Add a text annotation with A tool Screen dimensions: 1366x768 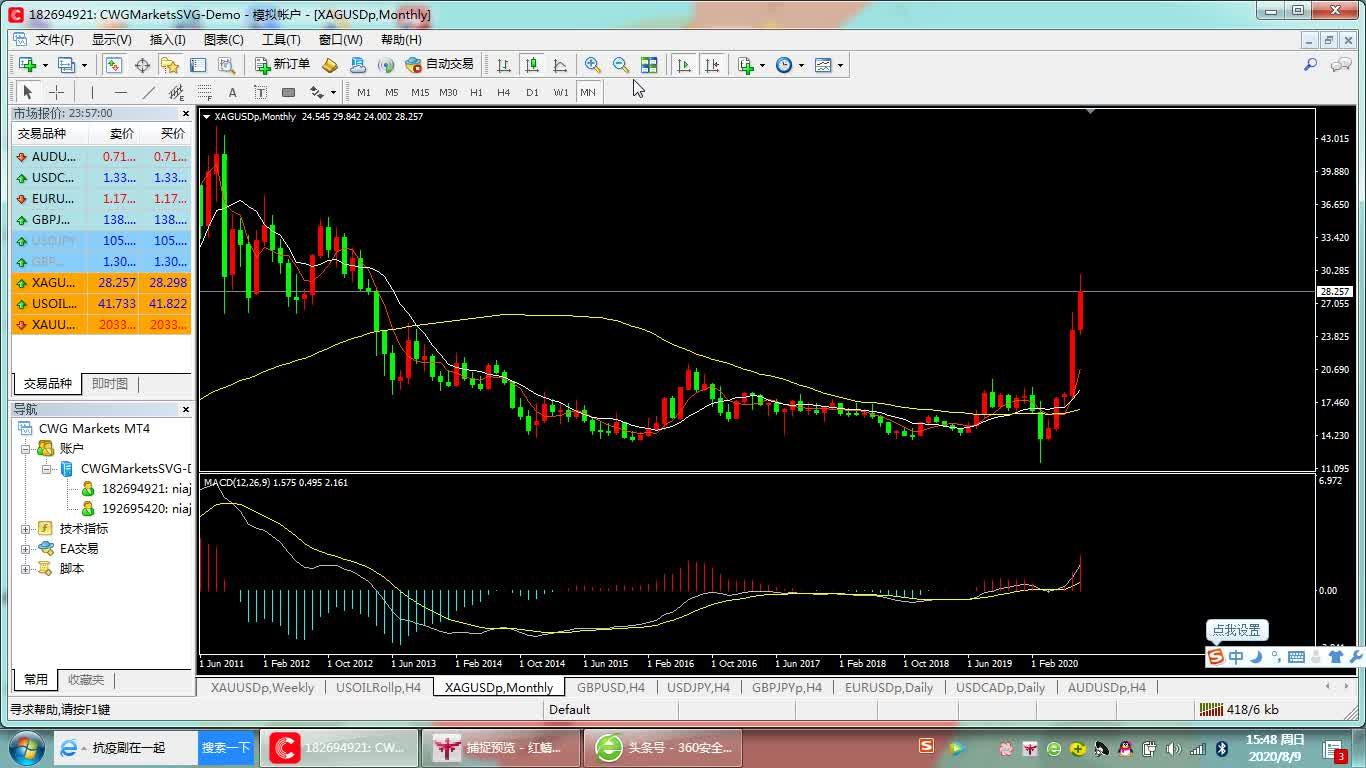click(x=232, y=92)
